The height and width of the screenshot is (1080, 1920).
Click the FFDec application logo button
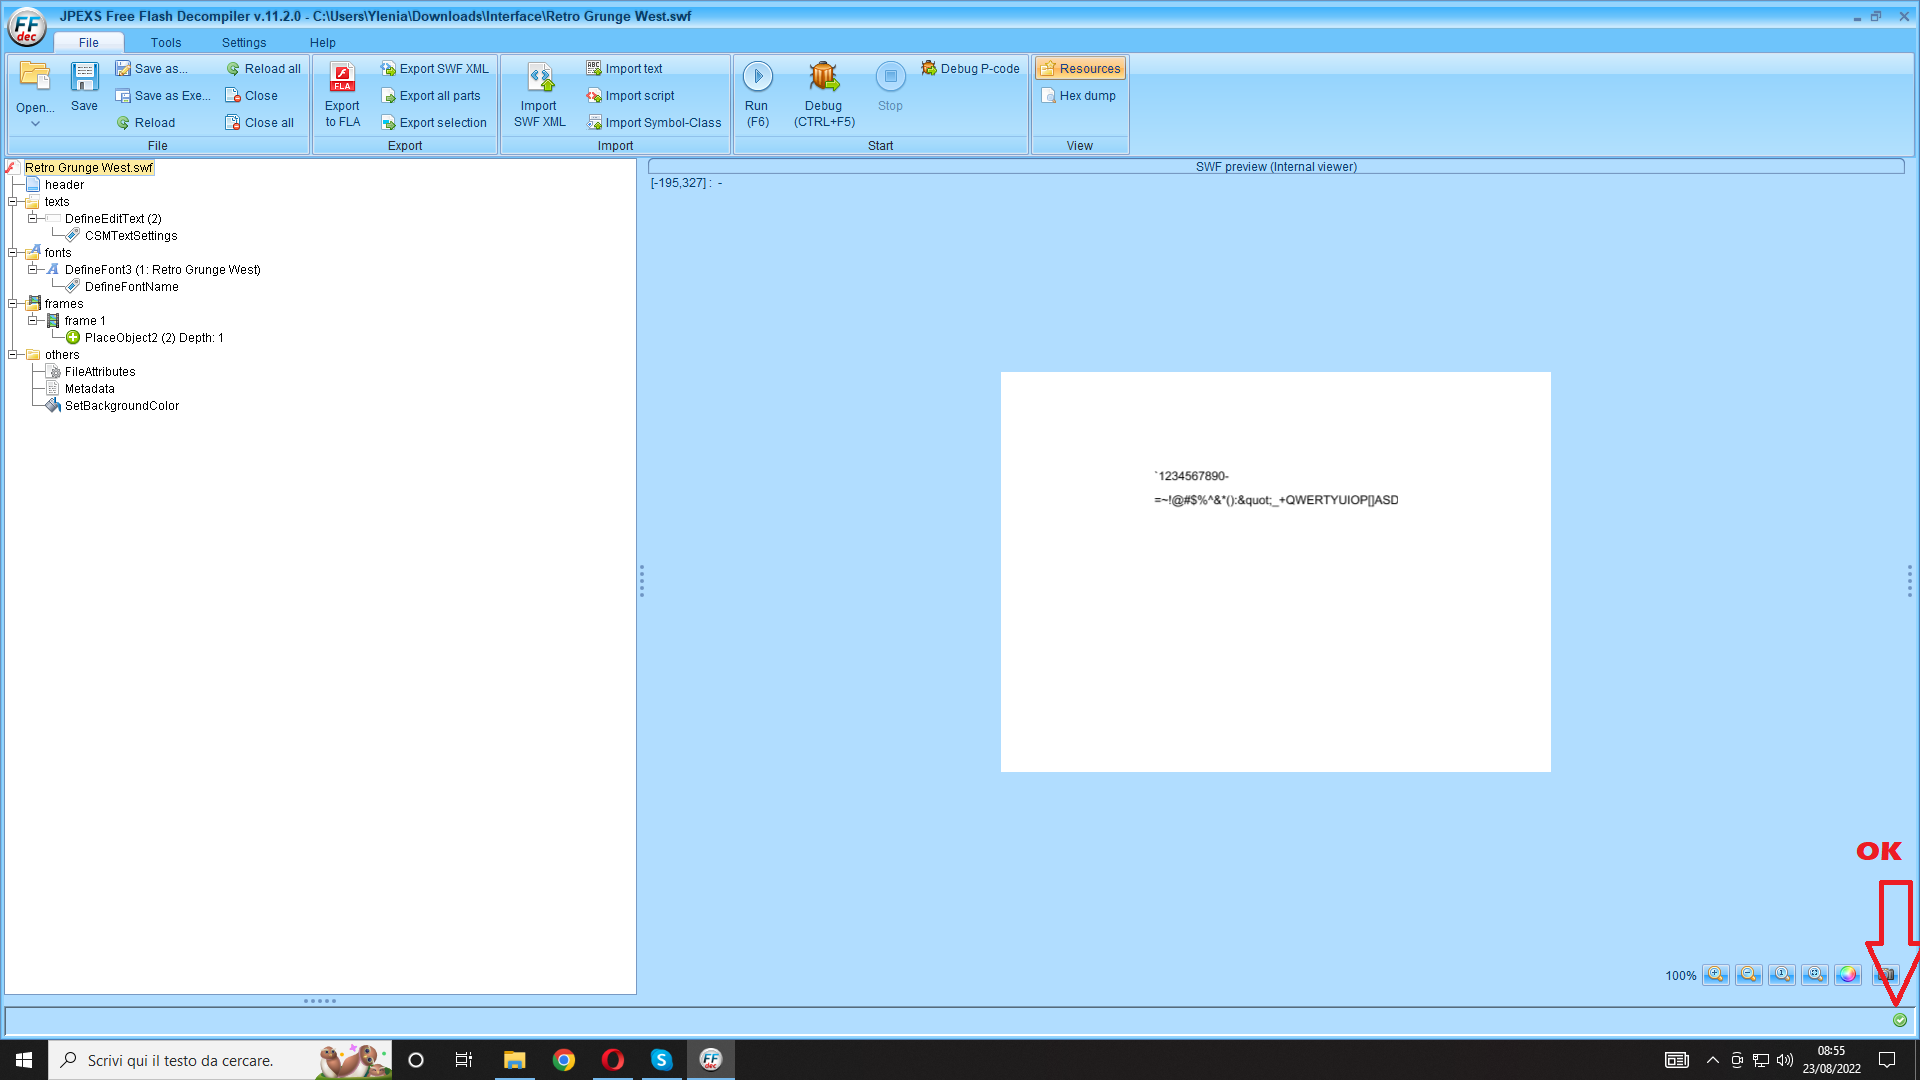point(27,28)
